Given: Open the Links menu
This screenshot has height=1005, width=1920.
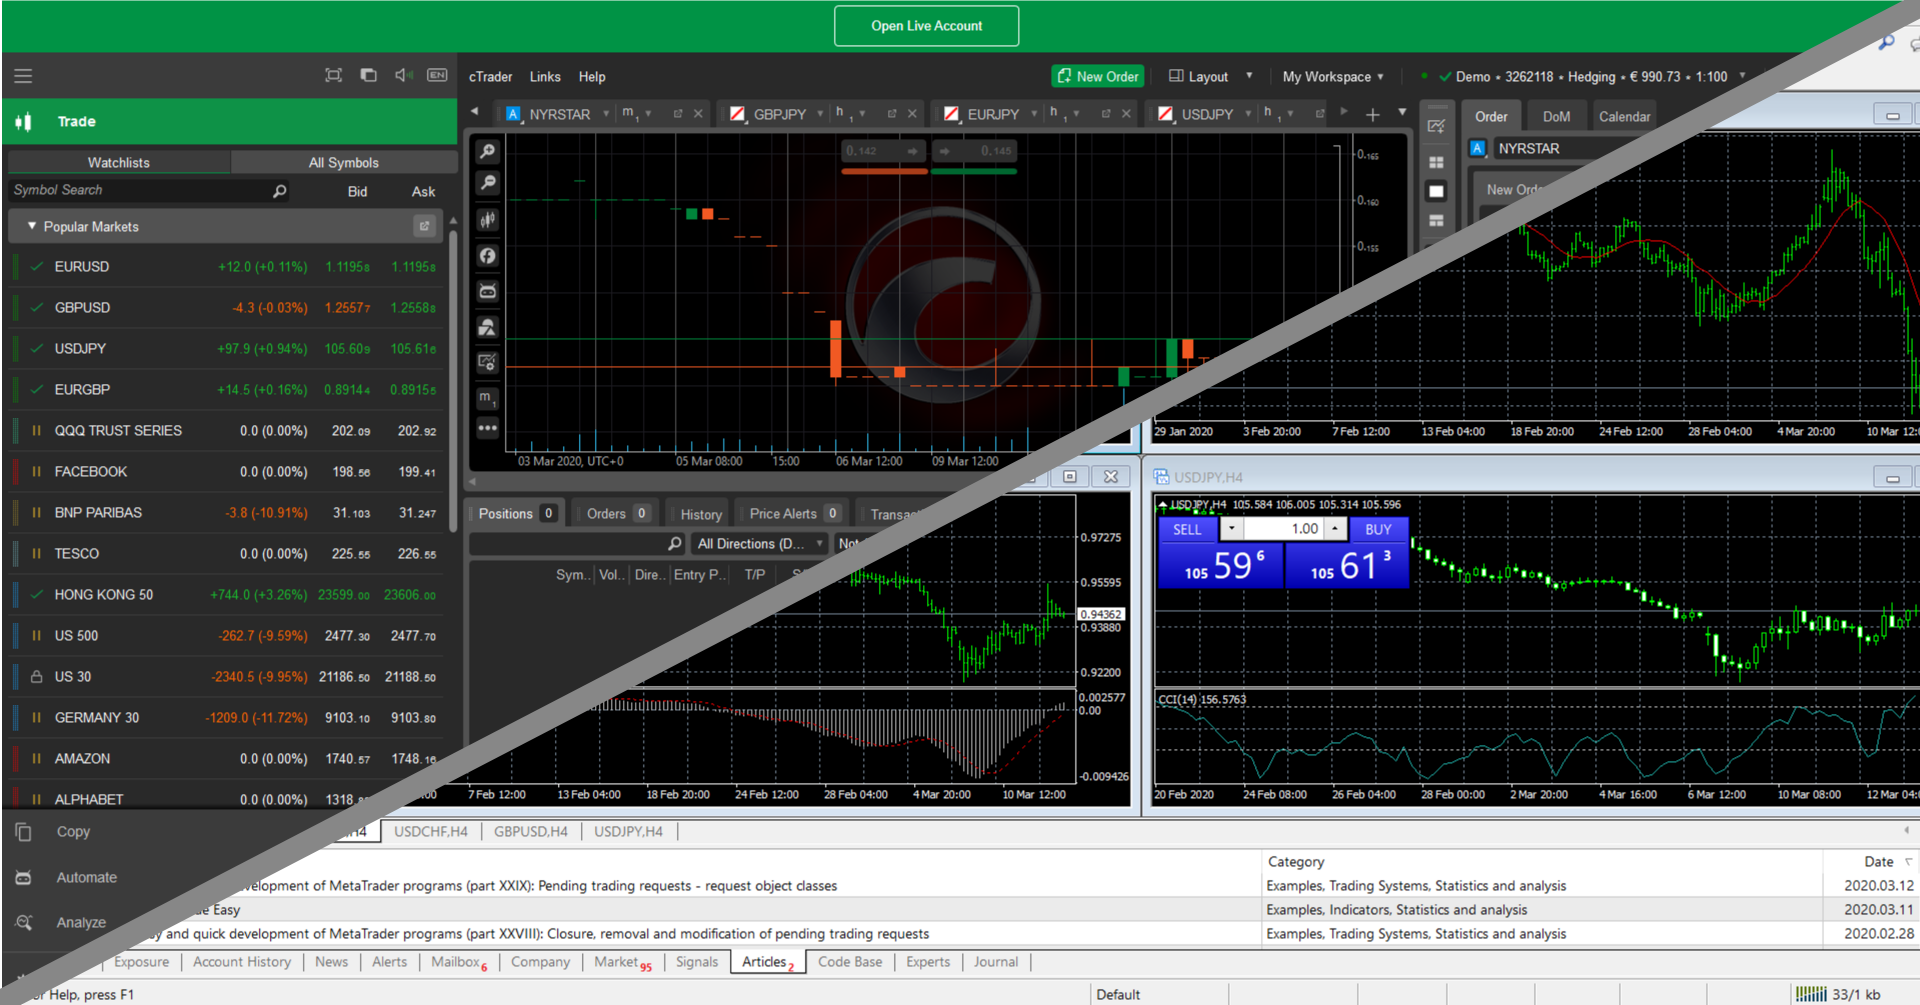Looking at the screenshot, I should coord(545,77).
